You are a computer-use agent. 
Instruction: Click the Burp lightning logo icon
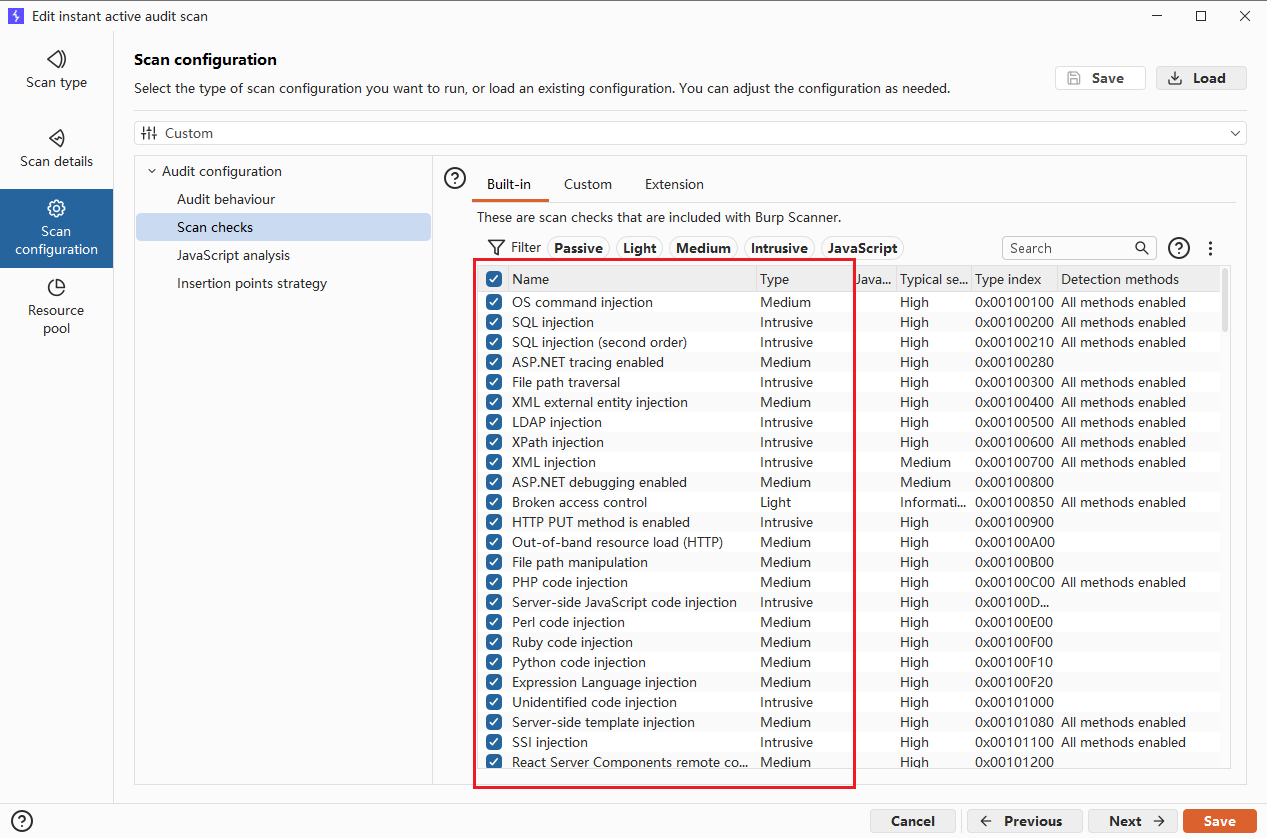[16, 16]
